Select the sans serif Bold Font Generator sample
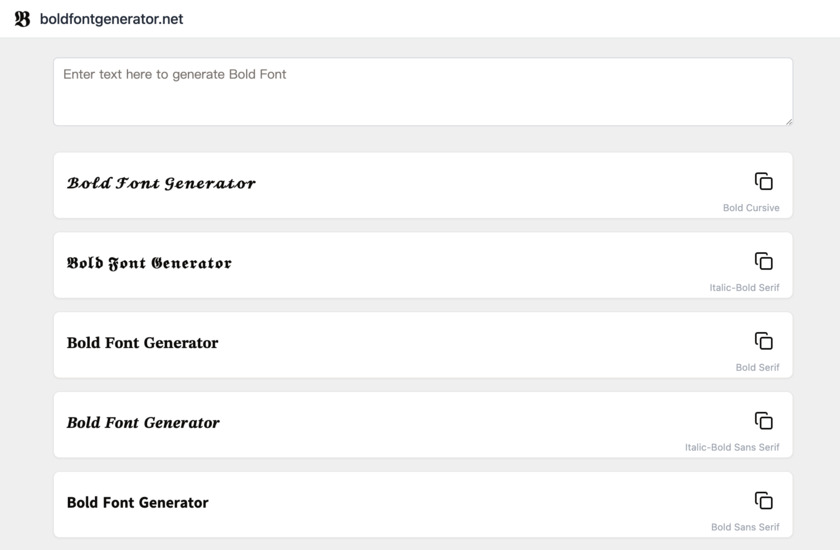This screenshot has width=840, height=550. point(137,503)
